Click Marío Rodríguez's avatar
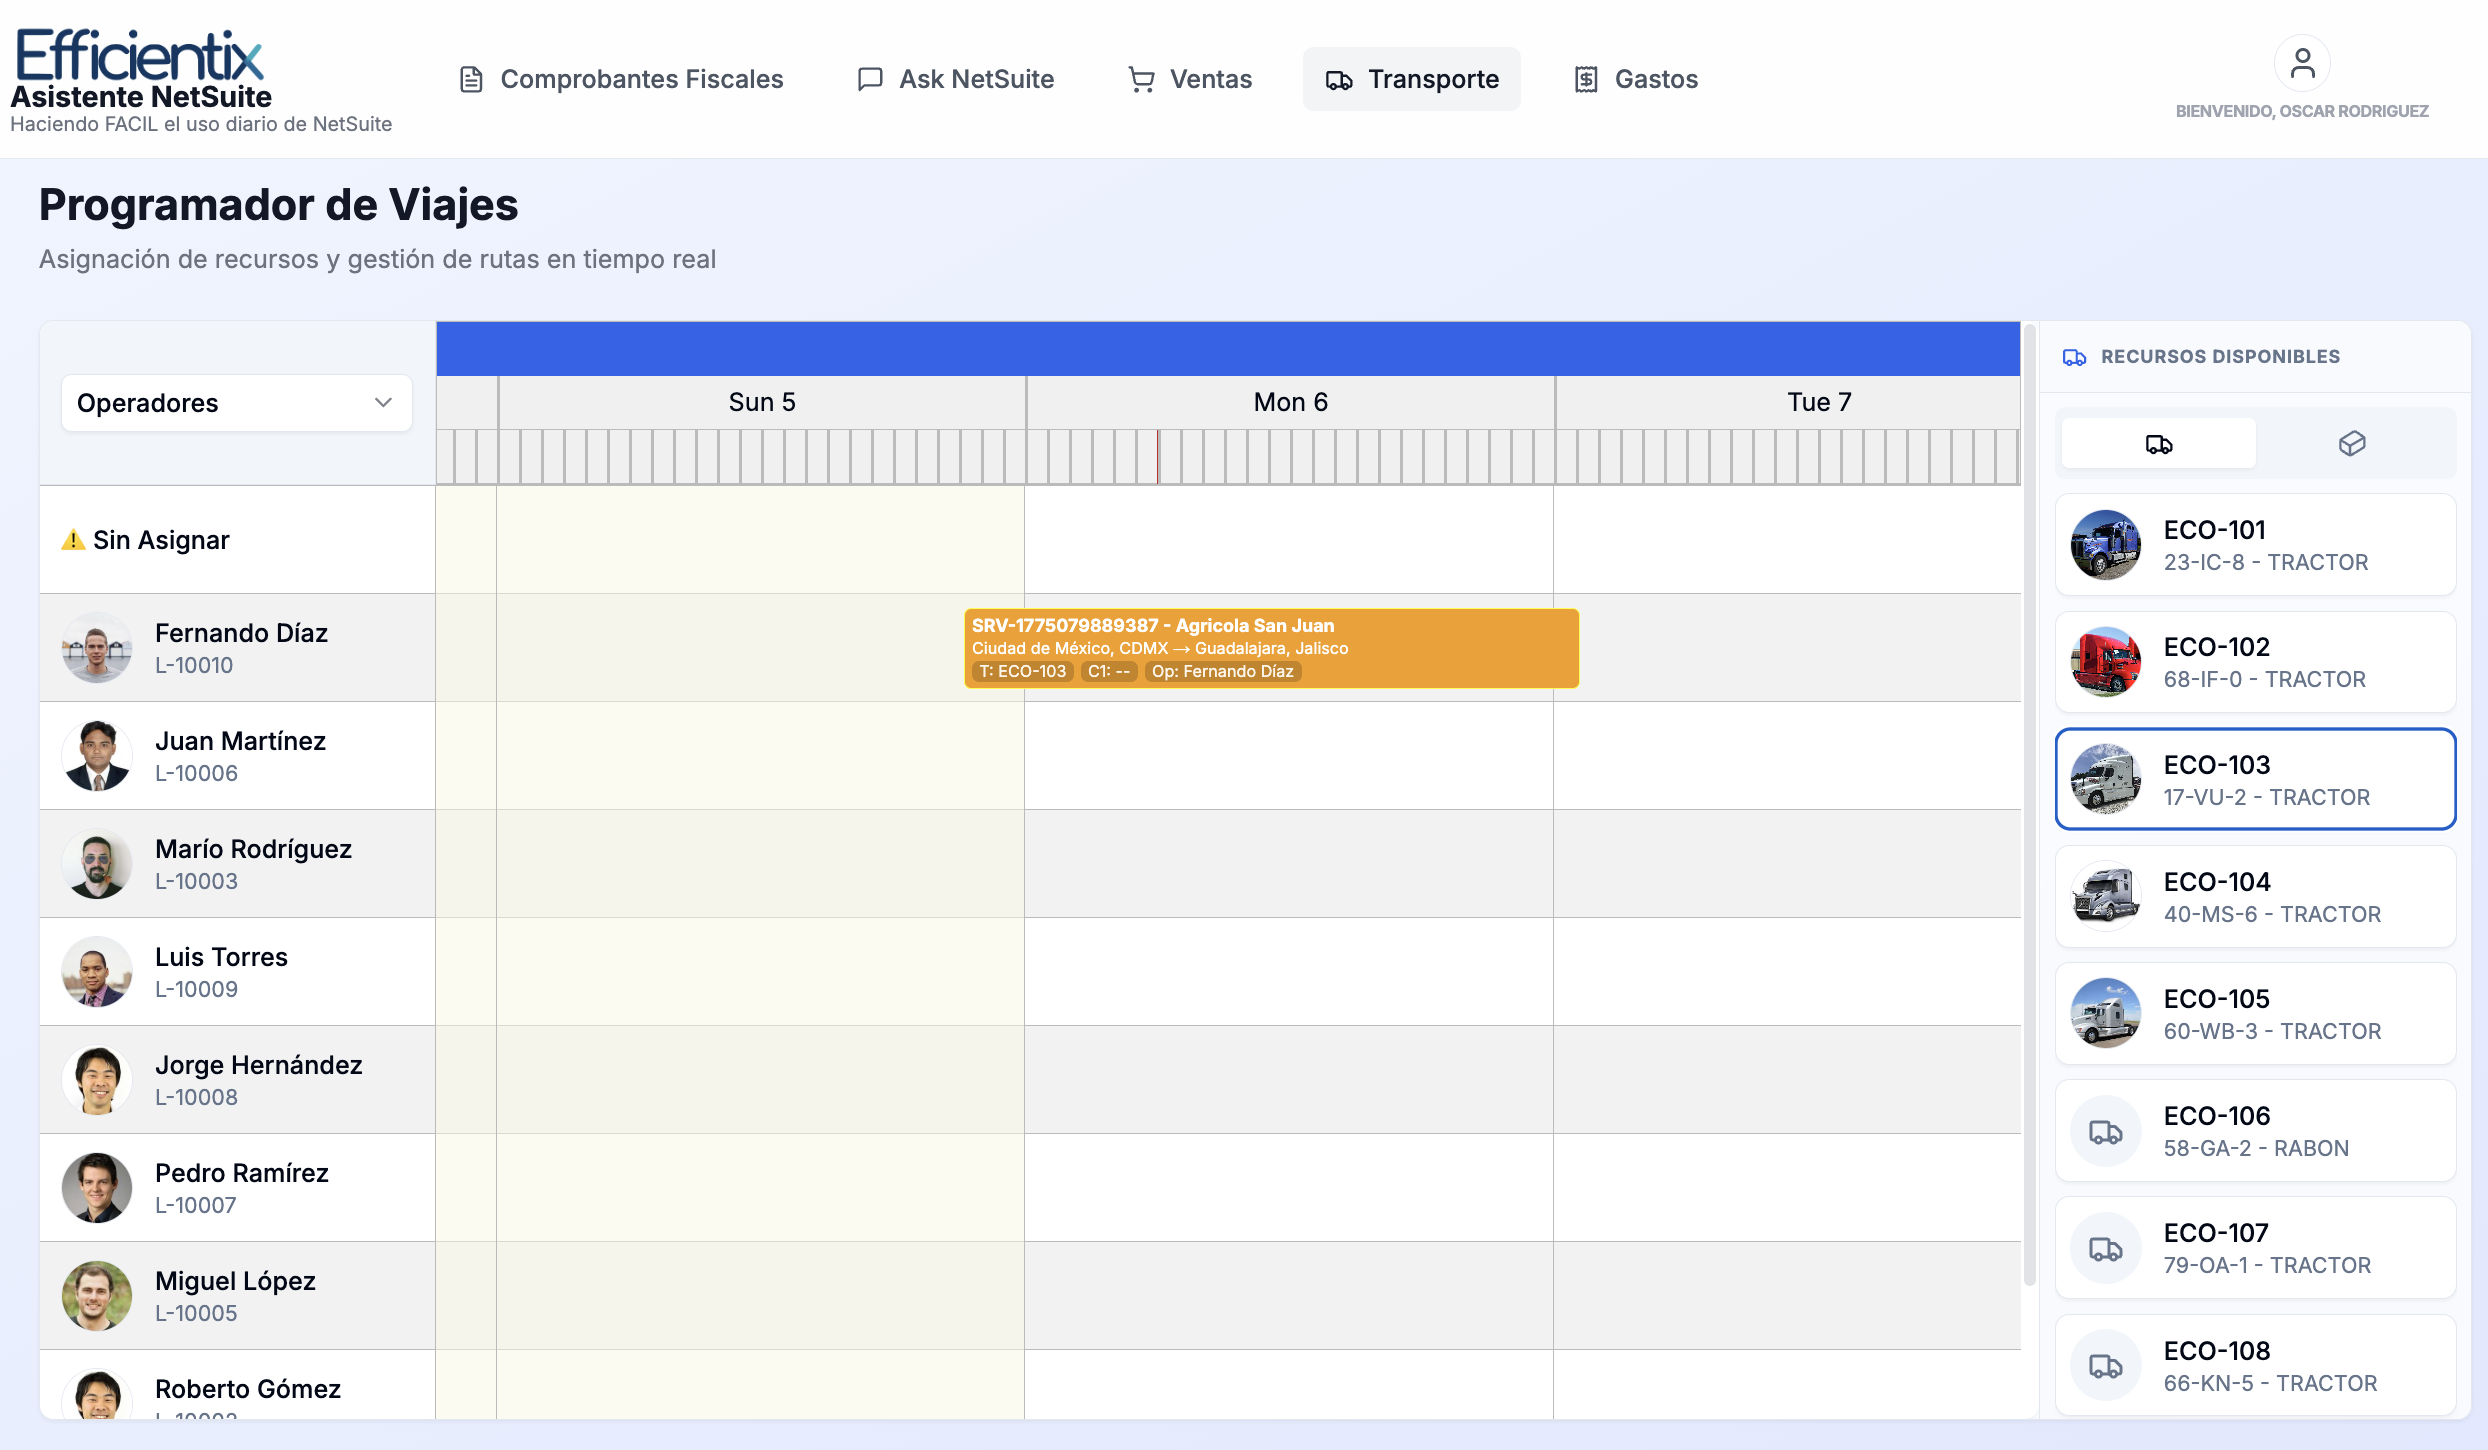This screenshot has width=2488, height=1450. click(x=97, y=864)
